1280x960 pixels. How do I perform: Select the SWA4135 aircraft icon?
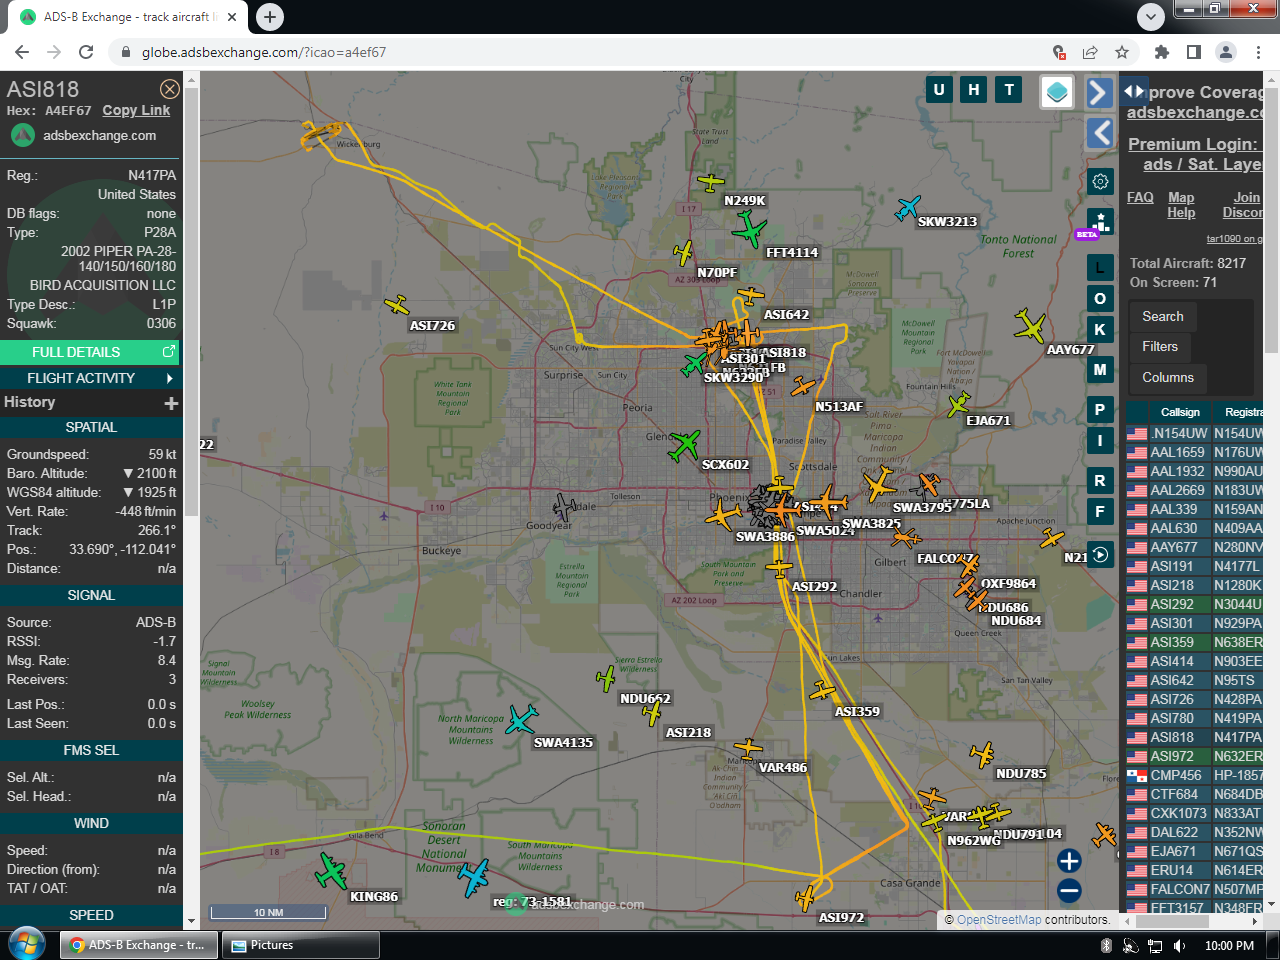tap(521, 719)
